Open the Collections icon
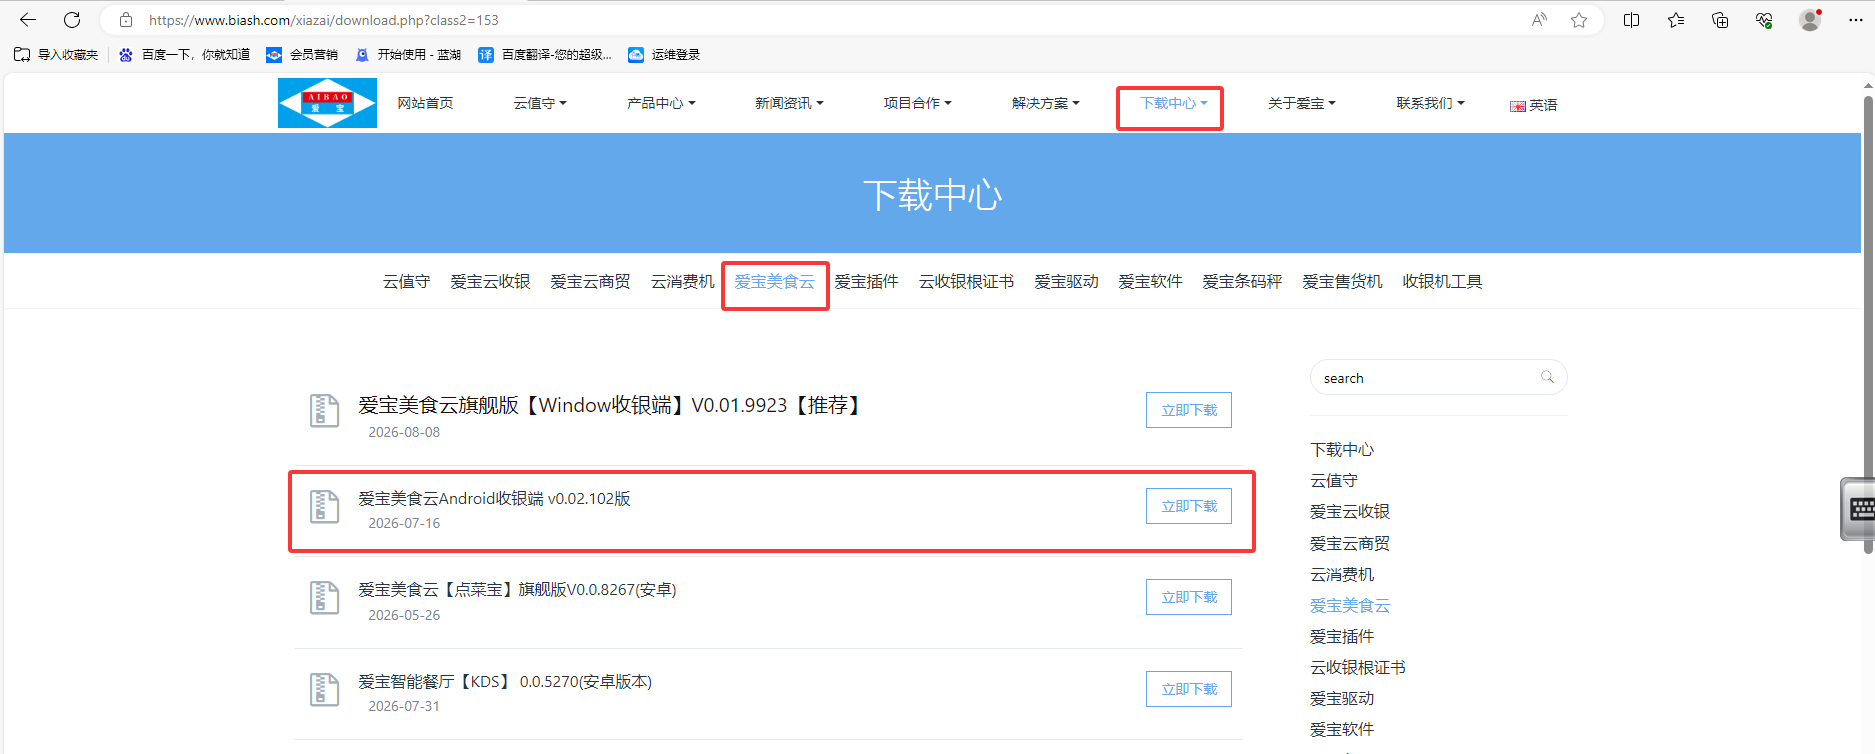The width and height of the screenshot is (1875, 754). (x=1720, y=20)
